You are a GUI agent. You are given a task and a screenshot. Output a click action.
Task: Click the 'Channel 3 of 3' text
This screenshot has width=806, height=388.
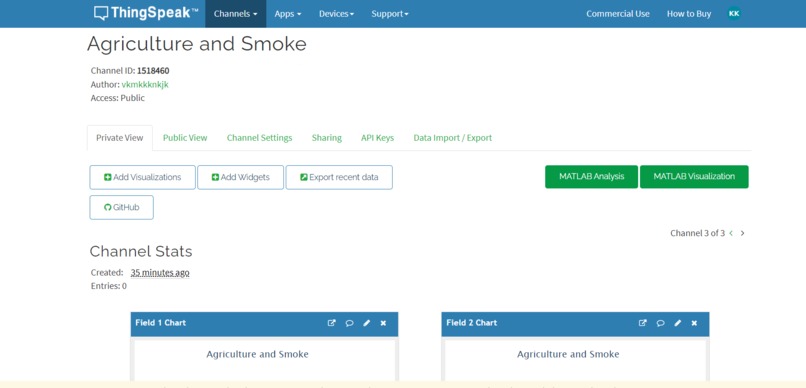[698, 233]
